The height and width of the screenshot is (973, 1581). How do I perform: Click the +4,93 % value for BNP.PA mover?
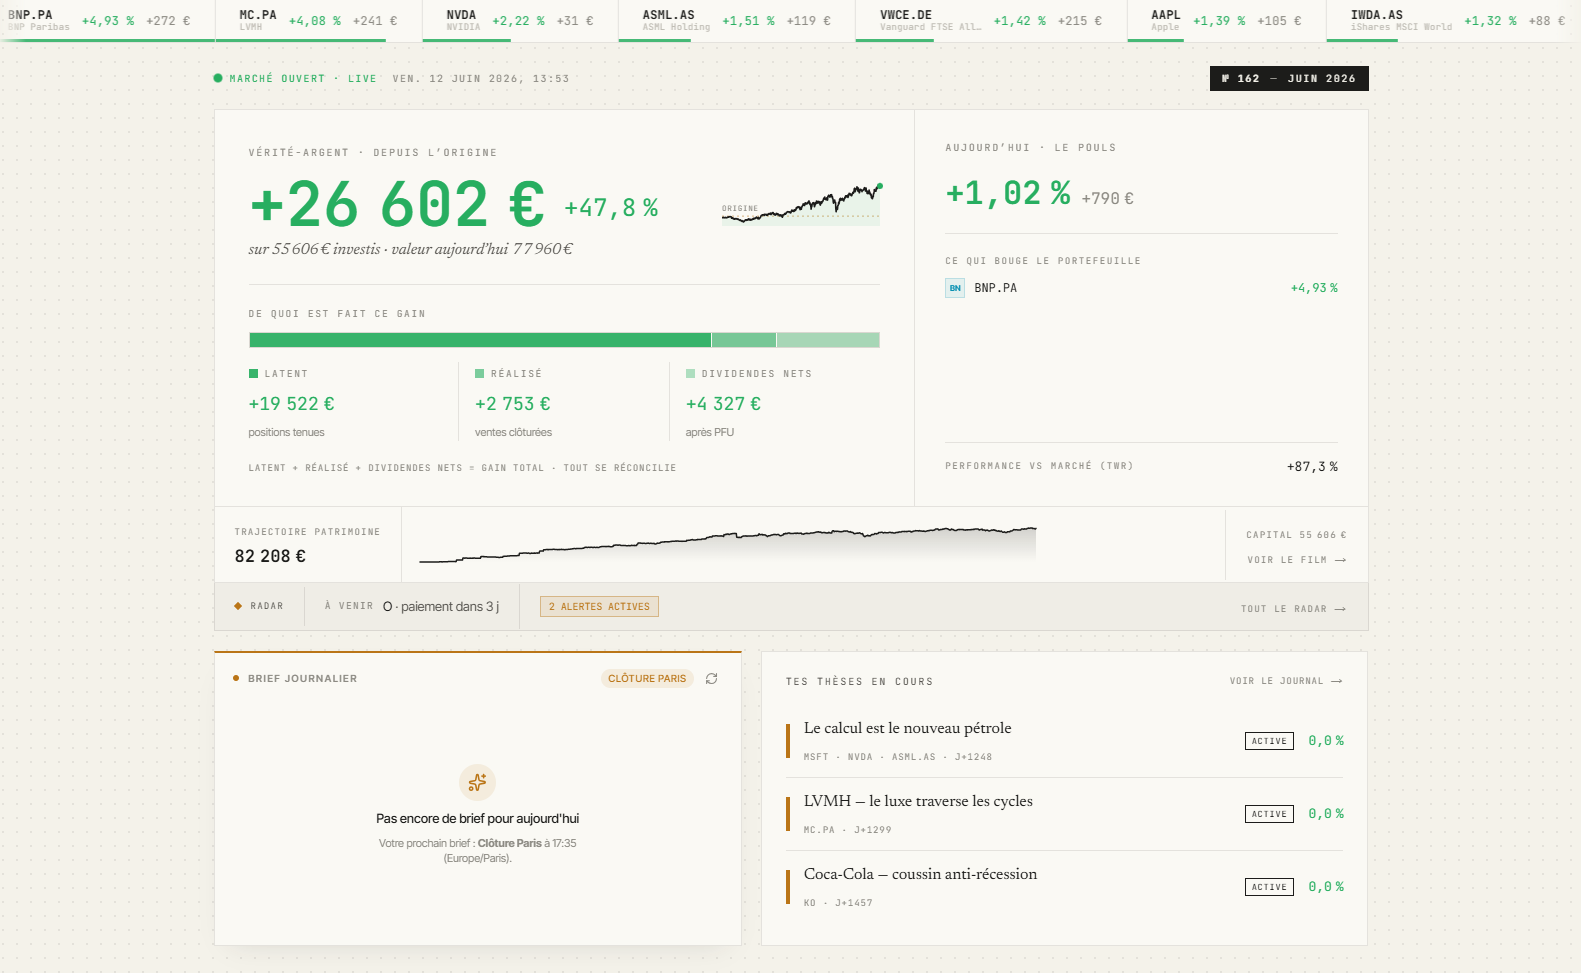pyautogui.click(x=1314, y=288)
